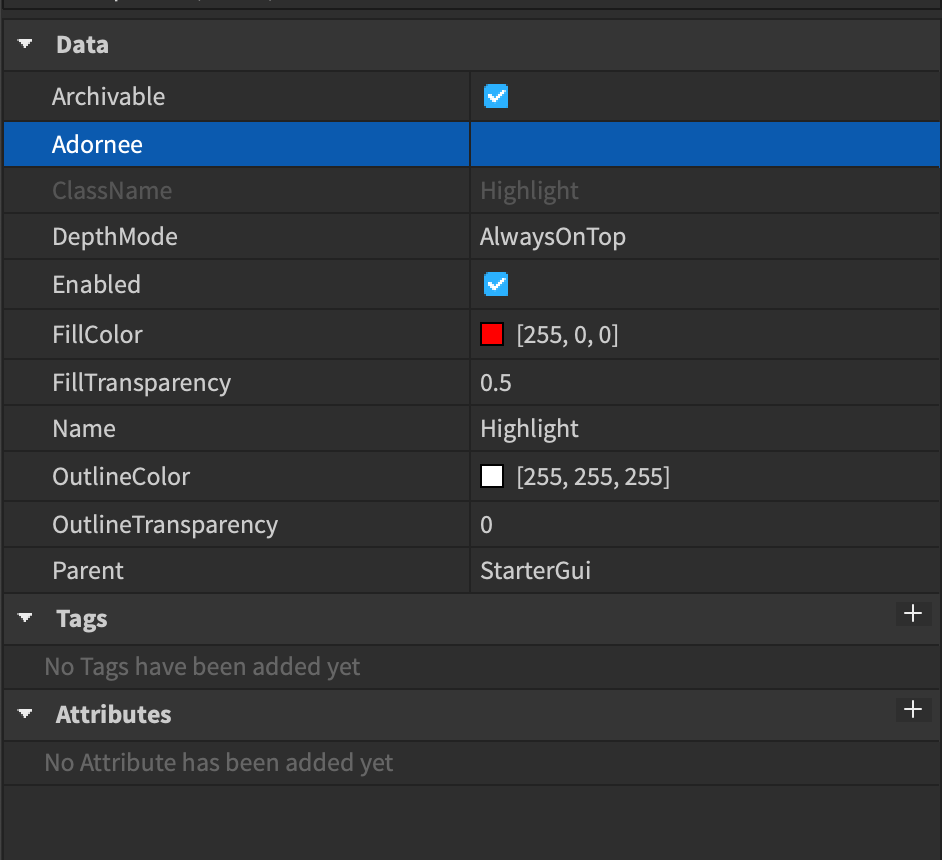Screen dimensions: 942x860
Task: Edit the FillColor RGB text value
Action: coord(567,335)
